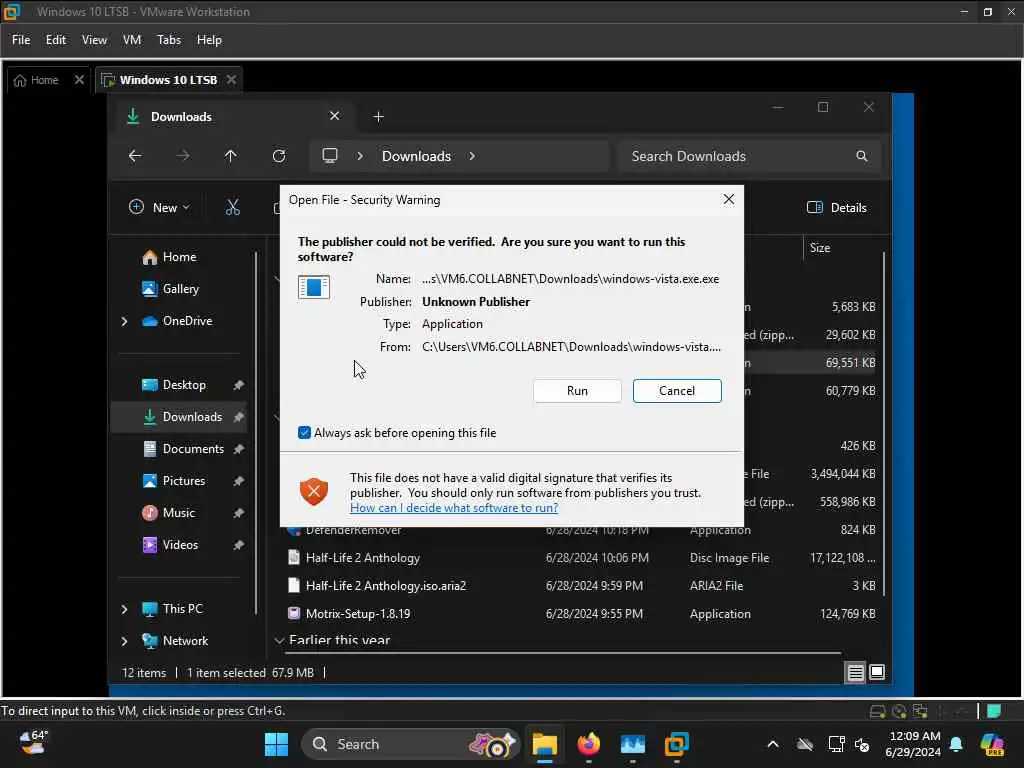Click the search magnifier icon in Explorer

point(862,156)
